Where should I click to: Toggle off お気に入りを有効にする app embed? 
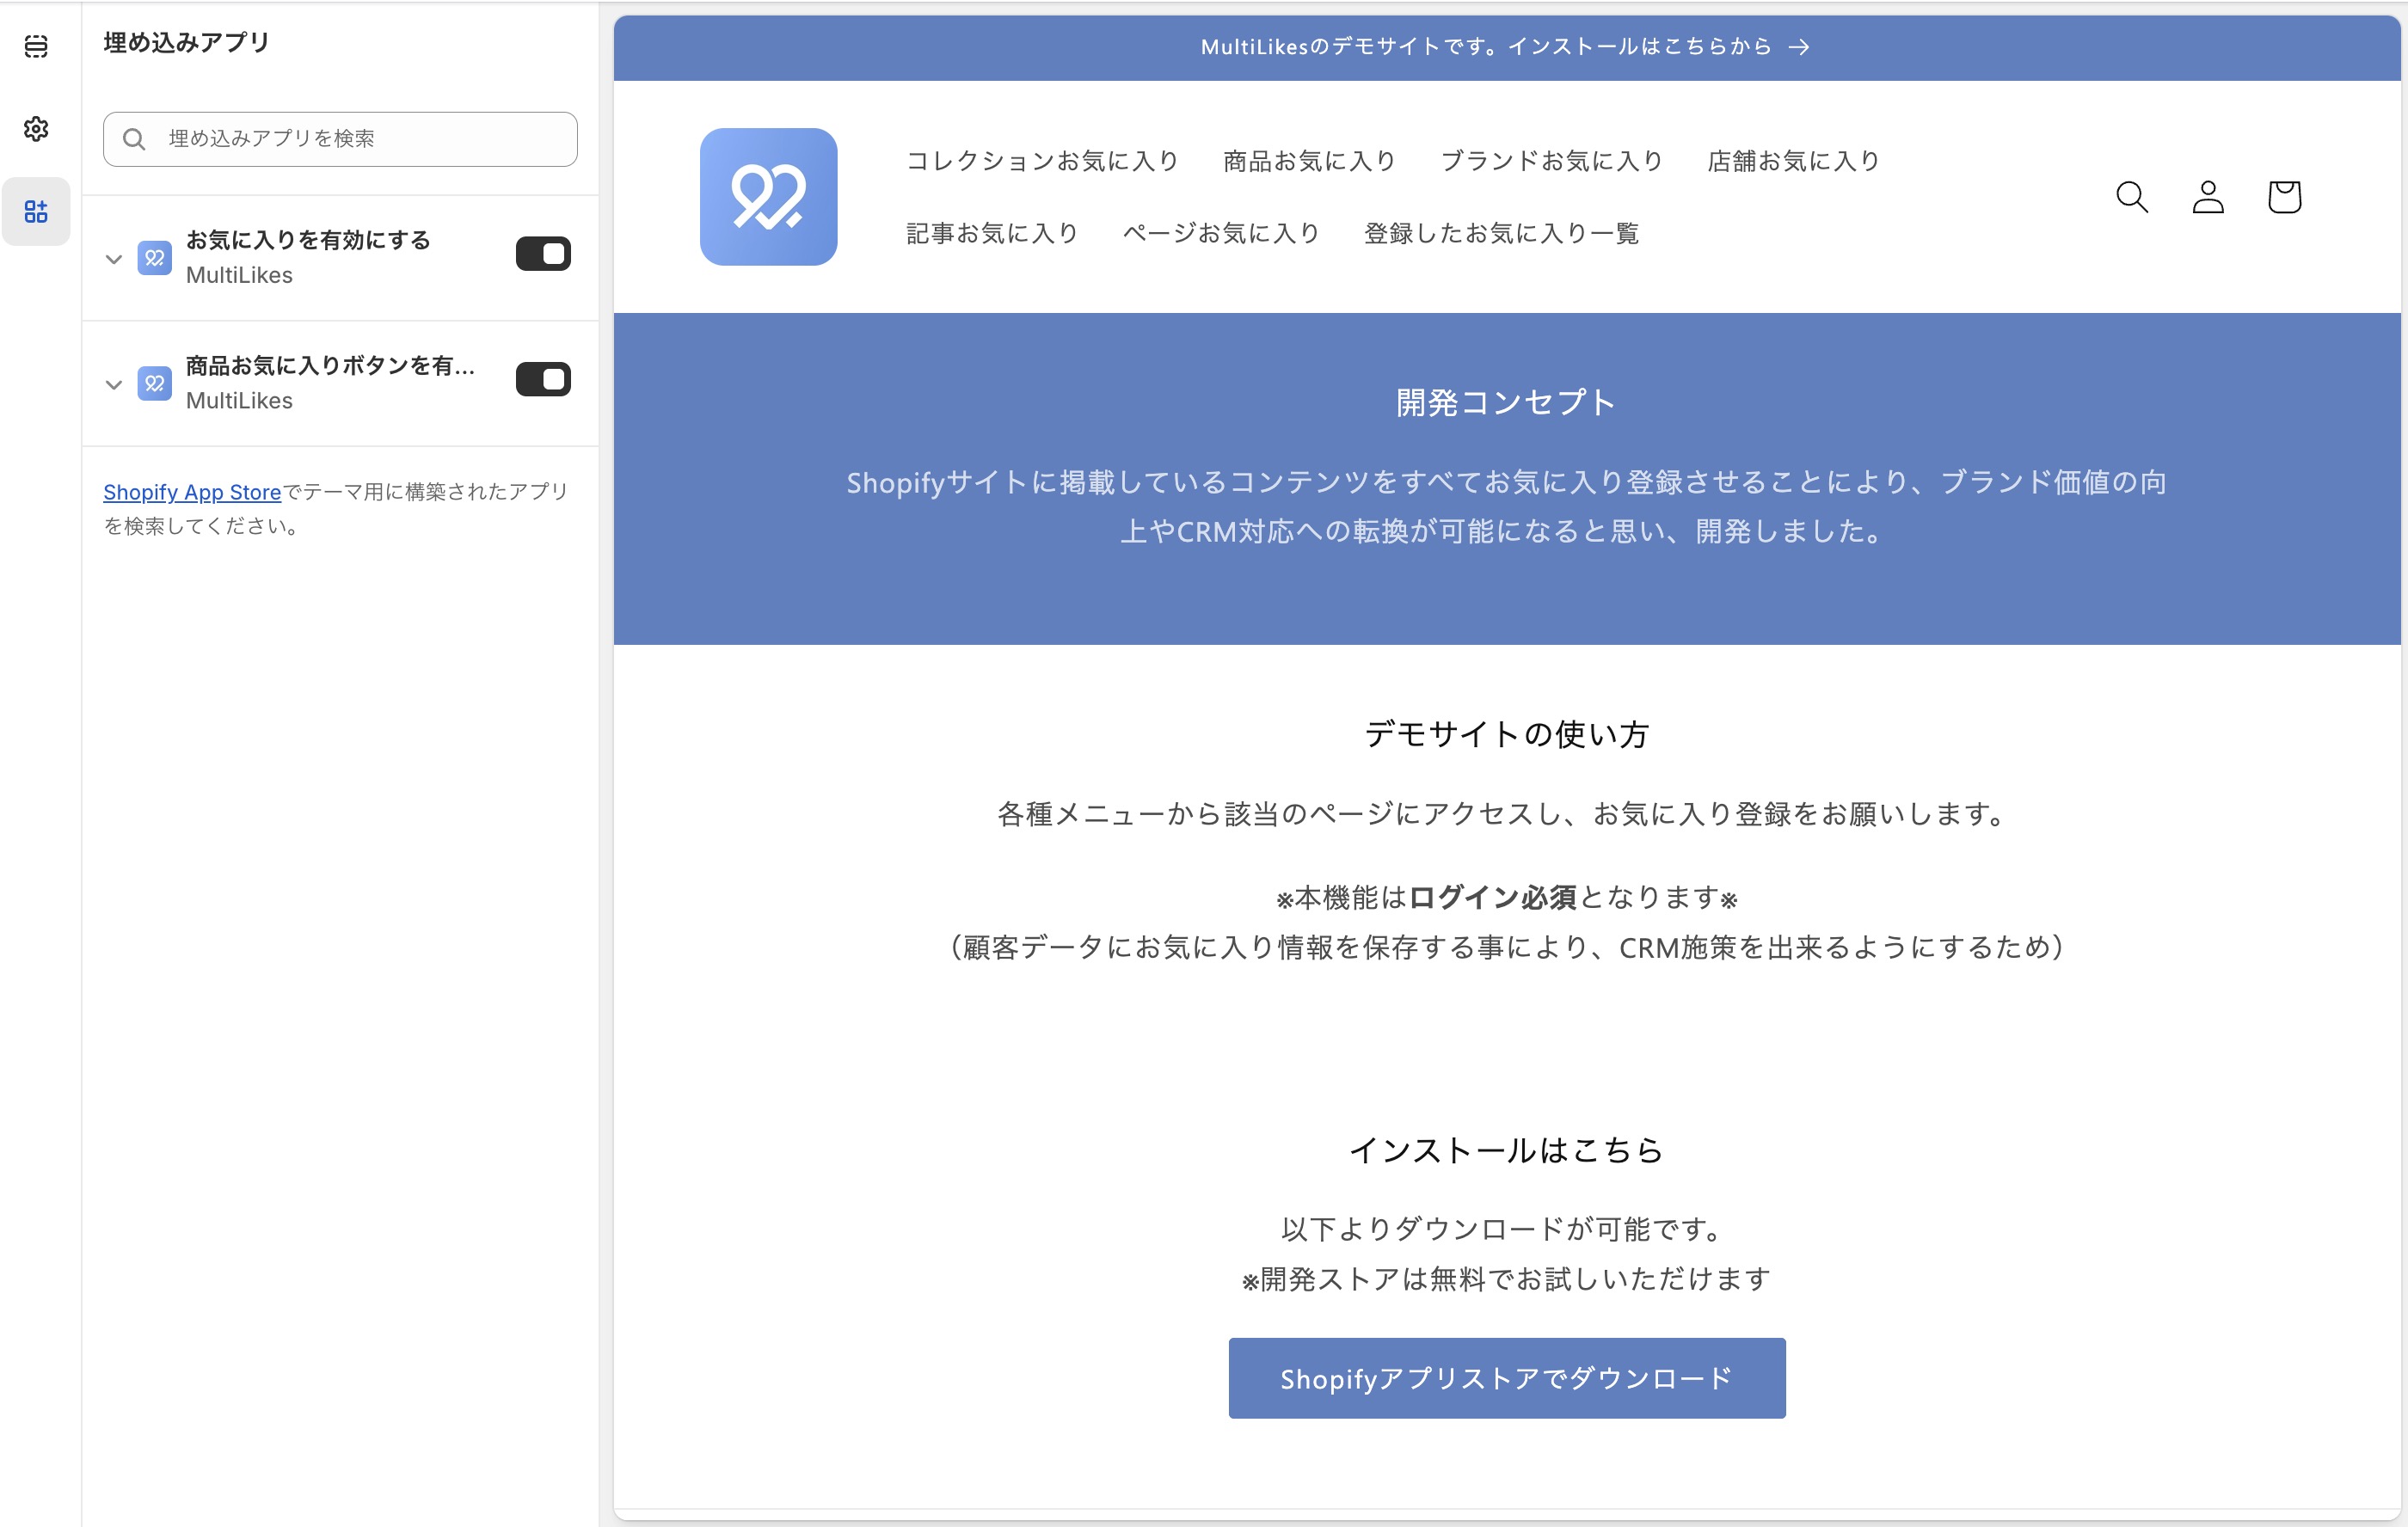pos(543,254)
